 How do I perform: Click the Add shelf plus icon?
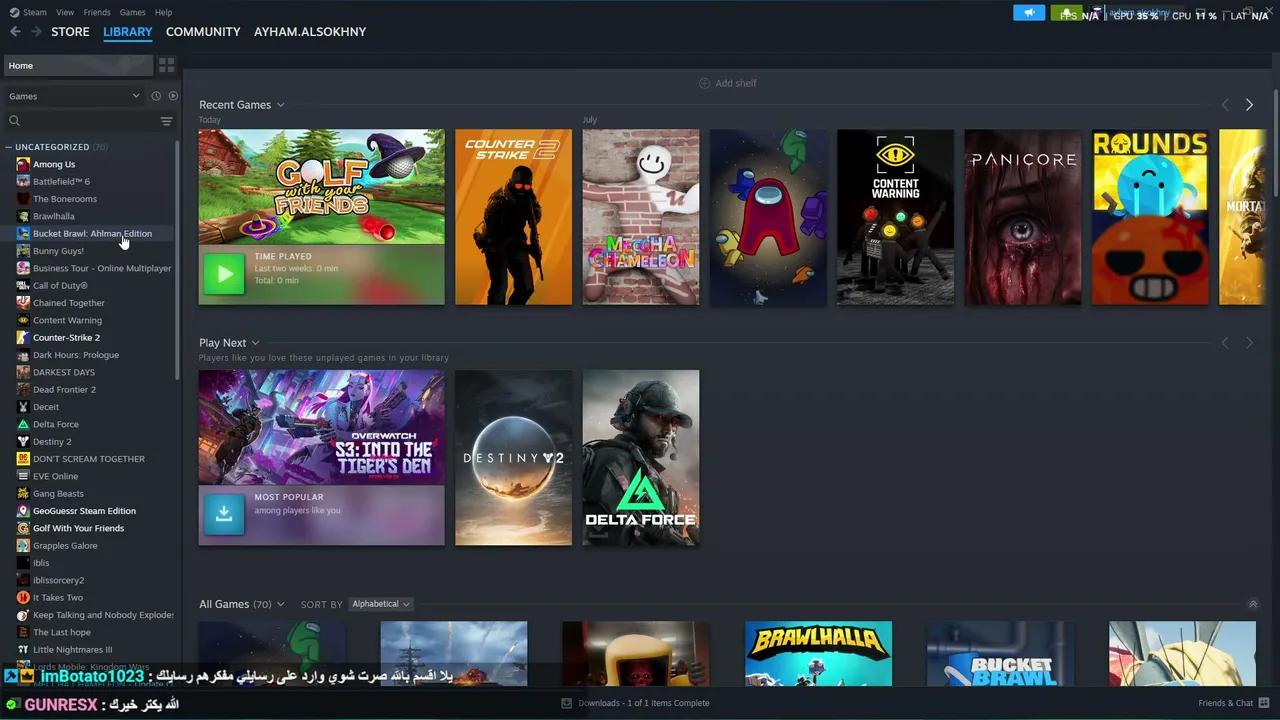pos(704,83)
